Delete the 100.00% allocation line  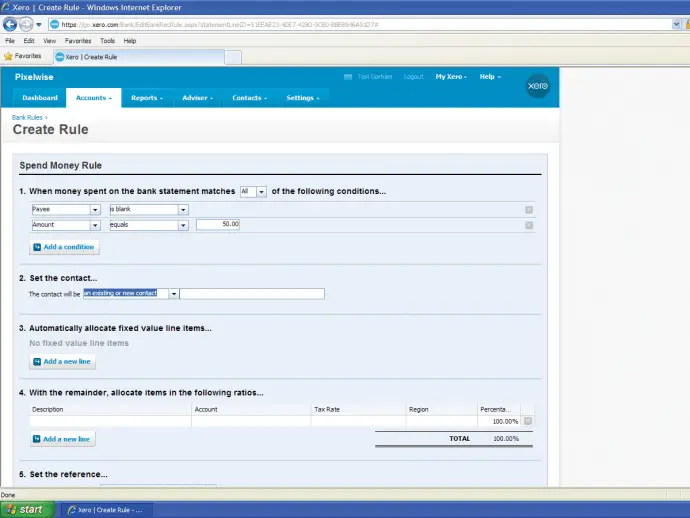click(x=528, y=421)
